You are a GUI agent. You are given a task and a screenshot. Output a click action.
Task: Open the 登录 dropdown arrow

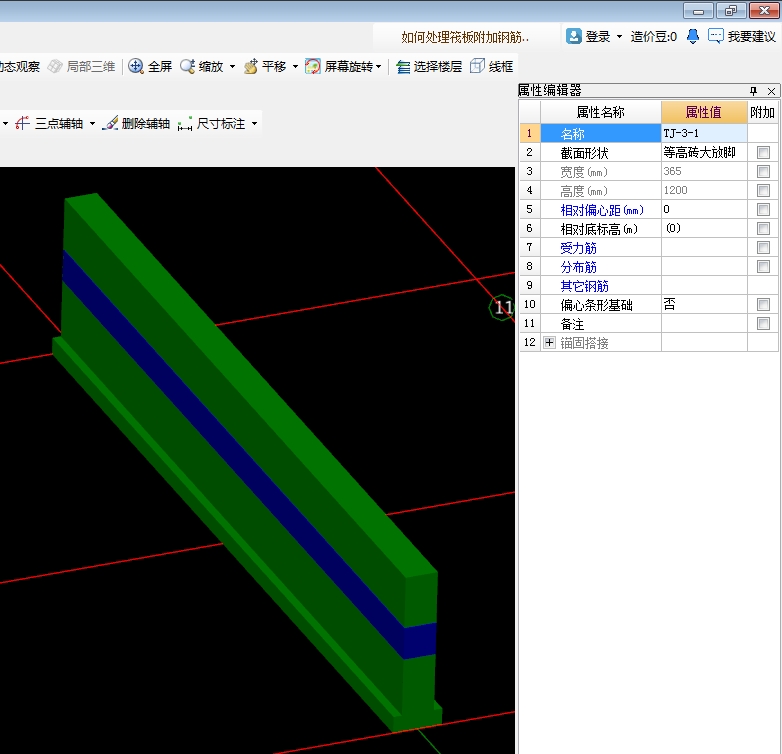619,36
